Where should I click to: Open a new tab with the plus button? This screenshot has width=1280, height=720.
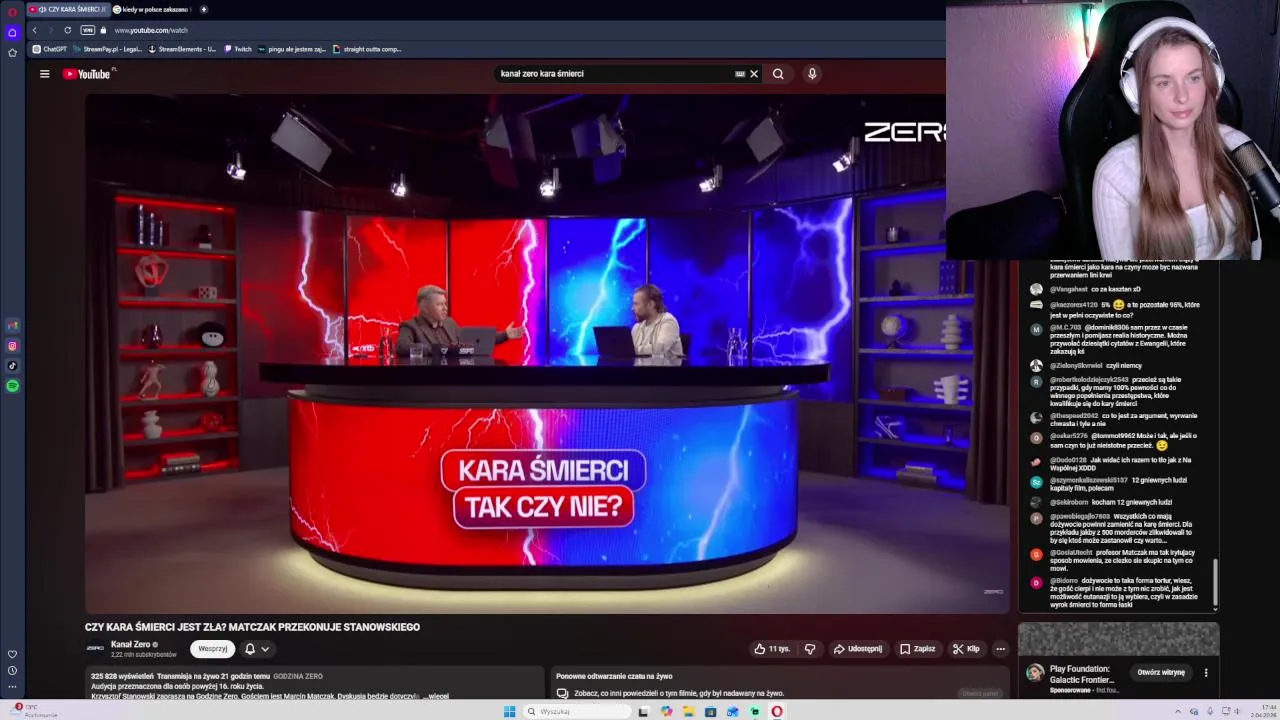(204, 9)
